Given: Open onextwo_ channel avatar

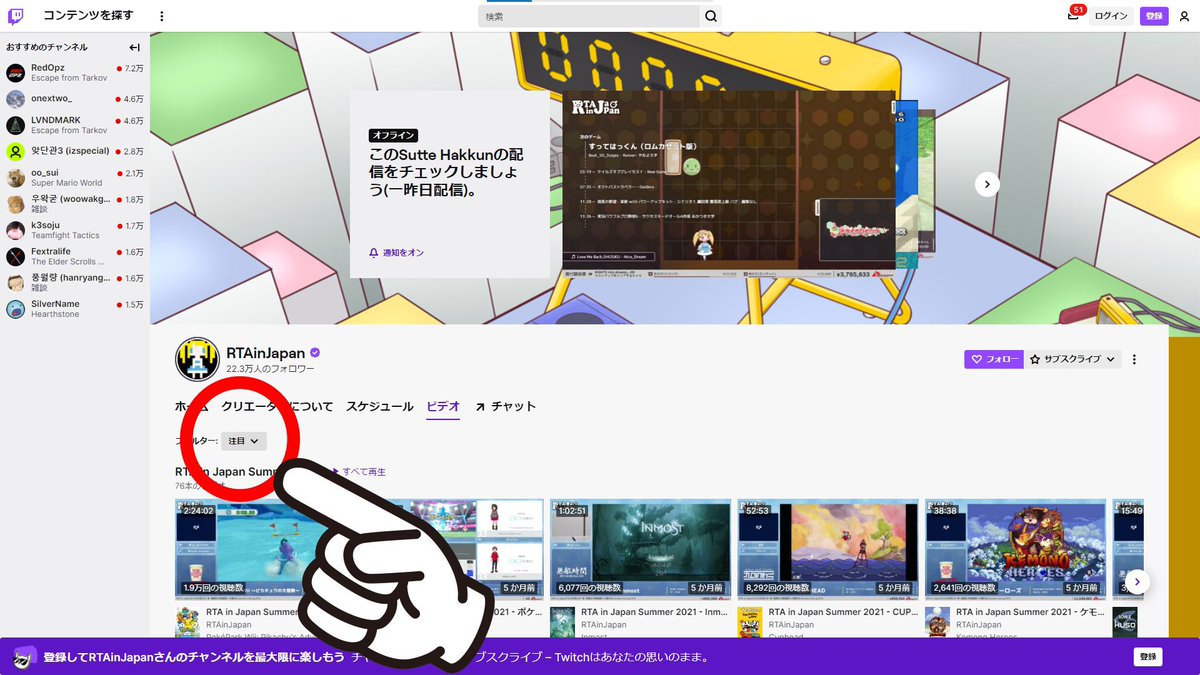Looking at the screenshot, I should tap(16, 99).
